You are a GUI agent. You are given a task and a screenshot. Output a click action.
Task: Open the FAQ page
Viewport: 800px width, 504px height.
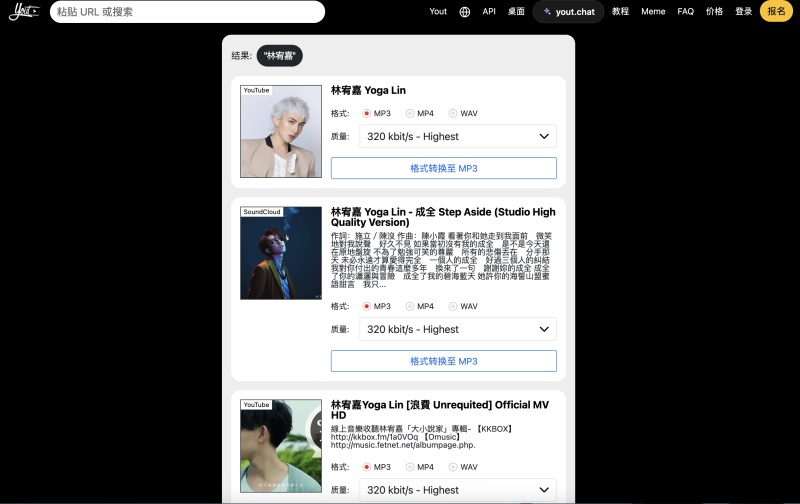tap(685, 11)
